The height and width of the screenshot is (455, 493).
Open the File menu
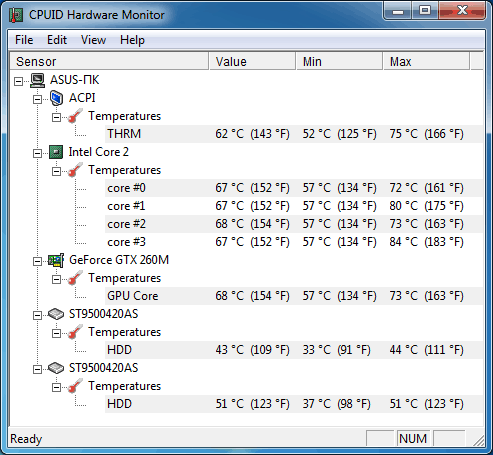click(24, 40)
